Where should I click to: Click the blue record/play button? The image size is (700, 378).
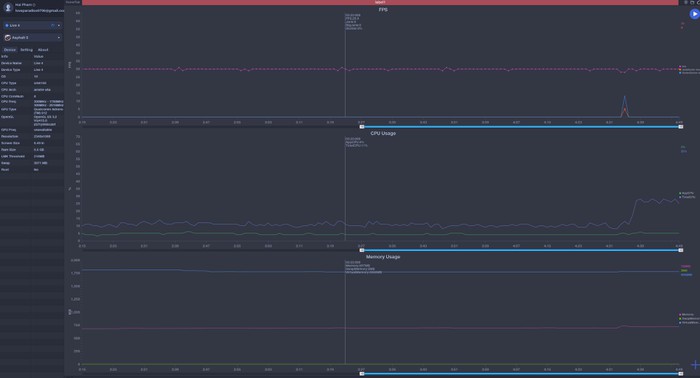point(694,14)
